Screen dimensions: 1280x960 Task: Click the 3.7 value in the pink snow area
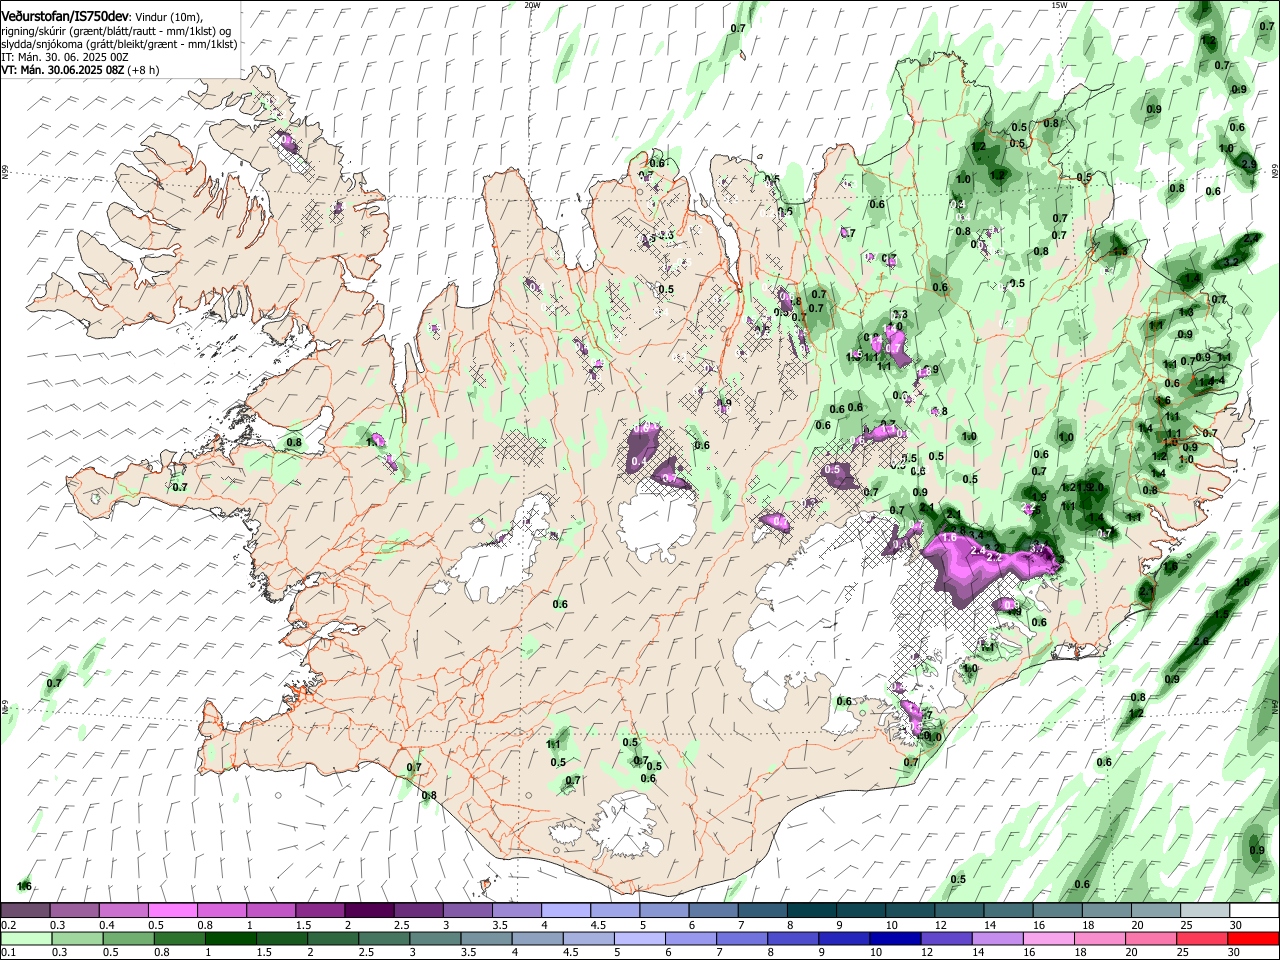coord(1037,549)
